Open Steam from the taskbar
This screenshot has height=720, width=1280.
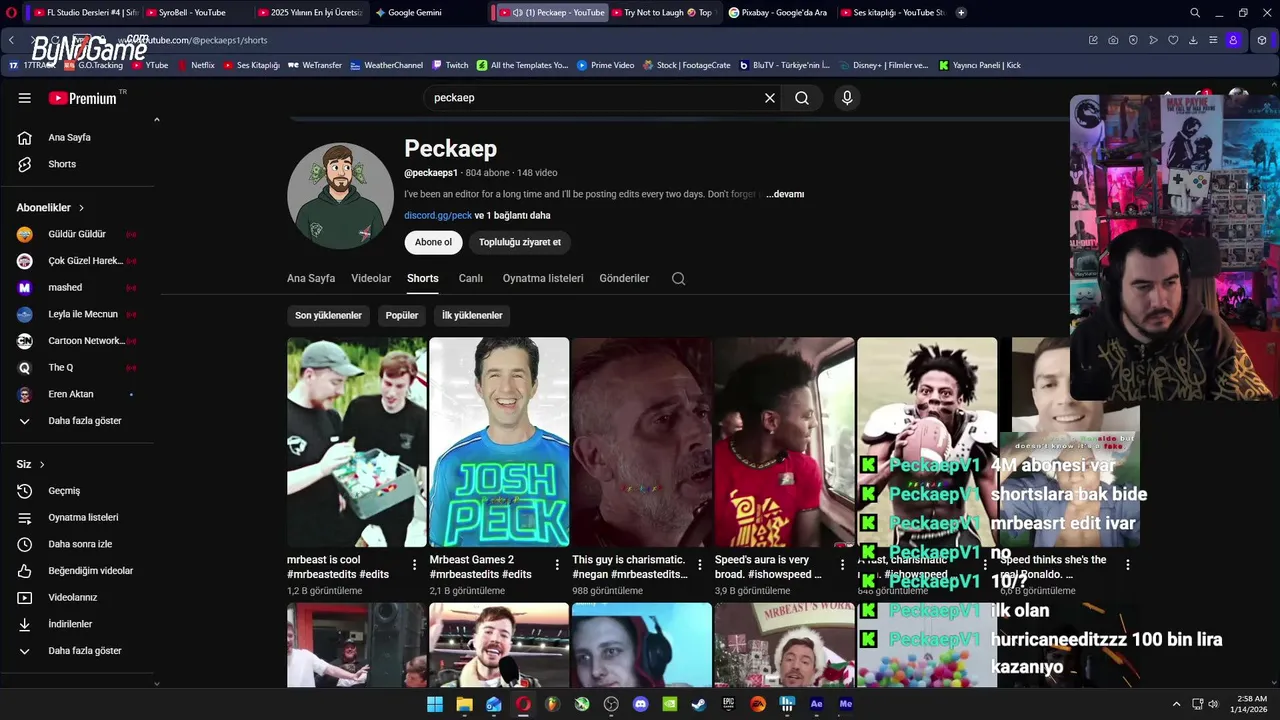click(x=699, y=704)
